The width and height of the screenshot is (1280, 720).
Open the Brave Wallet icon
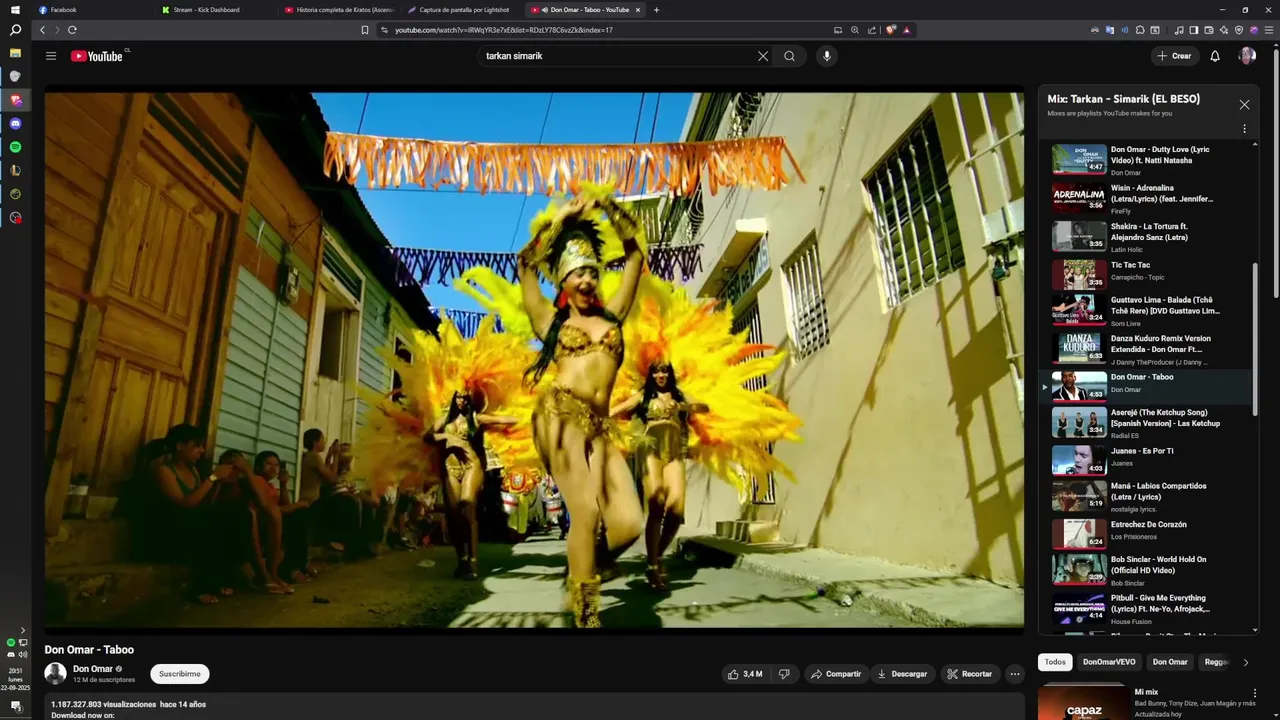click(1209, 30)
